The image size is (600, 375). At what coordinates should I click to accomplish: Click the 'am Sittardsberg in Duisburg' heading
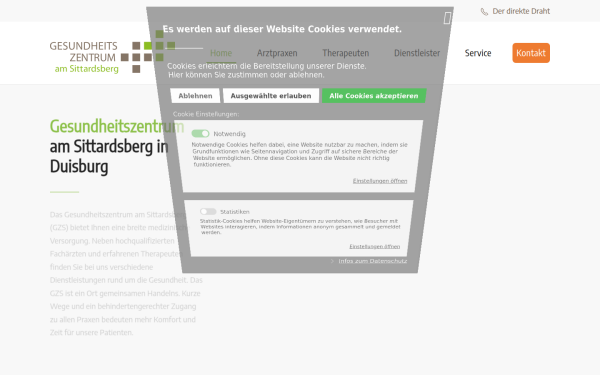[109, 156]
